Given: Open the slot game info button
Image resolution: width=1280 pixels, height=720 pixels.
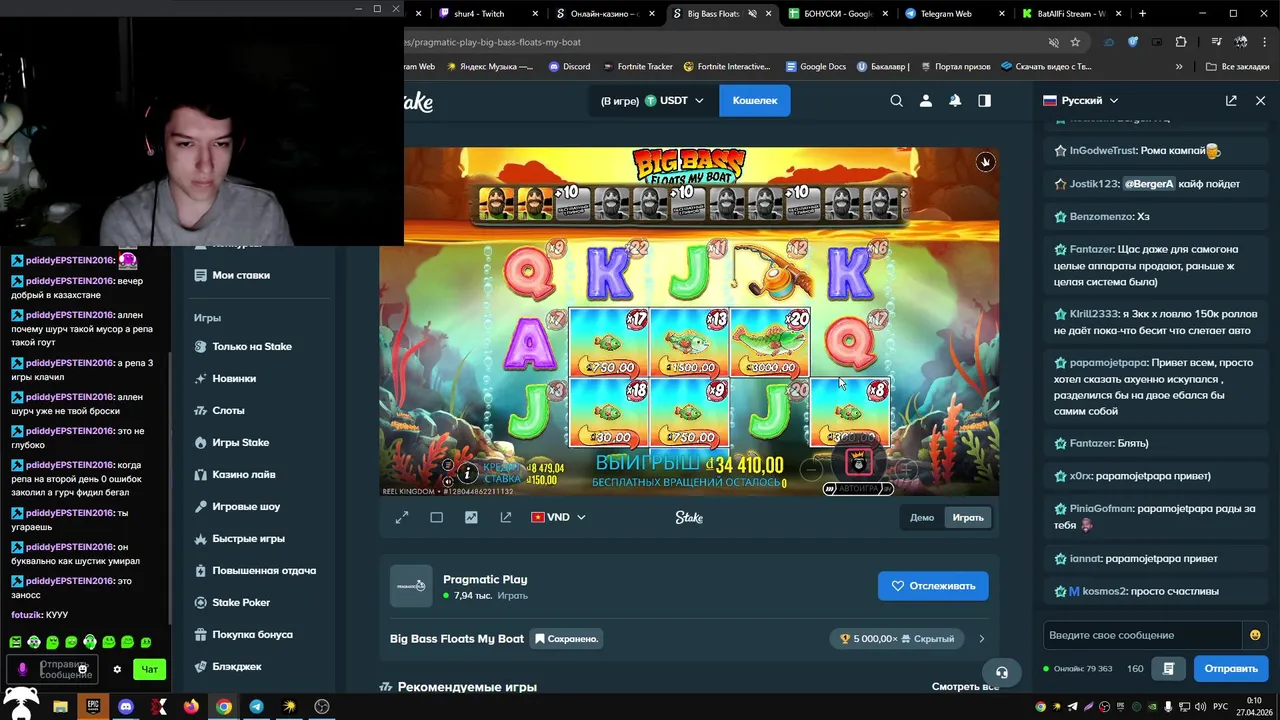Looking at the screenshot, I should (x=468, y=473).
